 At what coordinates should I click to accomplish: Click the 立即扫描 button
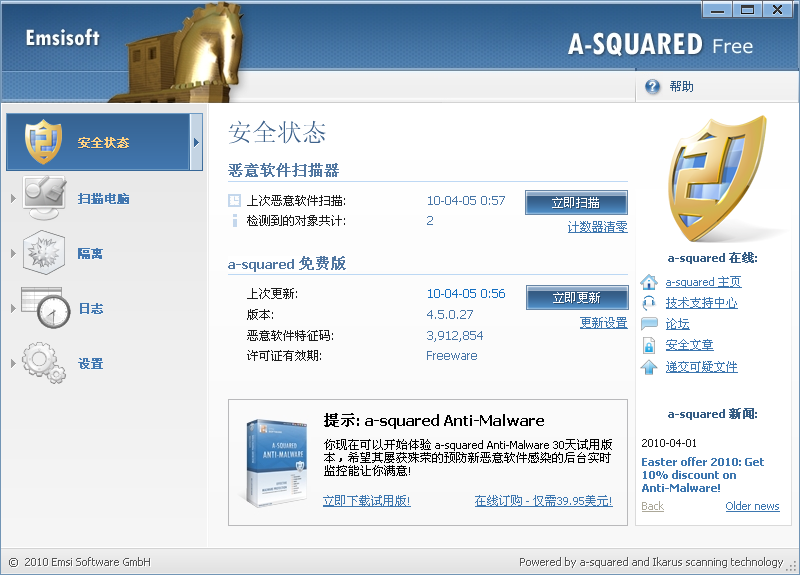click(576, 203)
